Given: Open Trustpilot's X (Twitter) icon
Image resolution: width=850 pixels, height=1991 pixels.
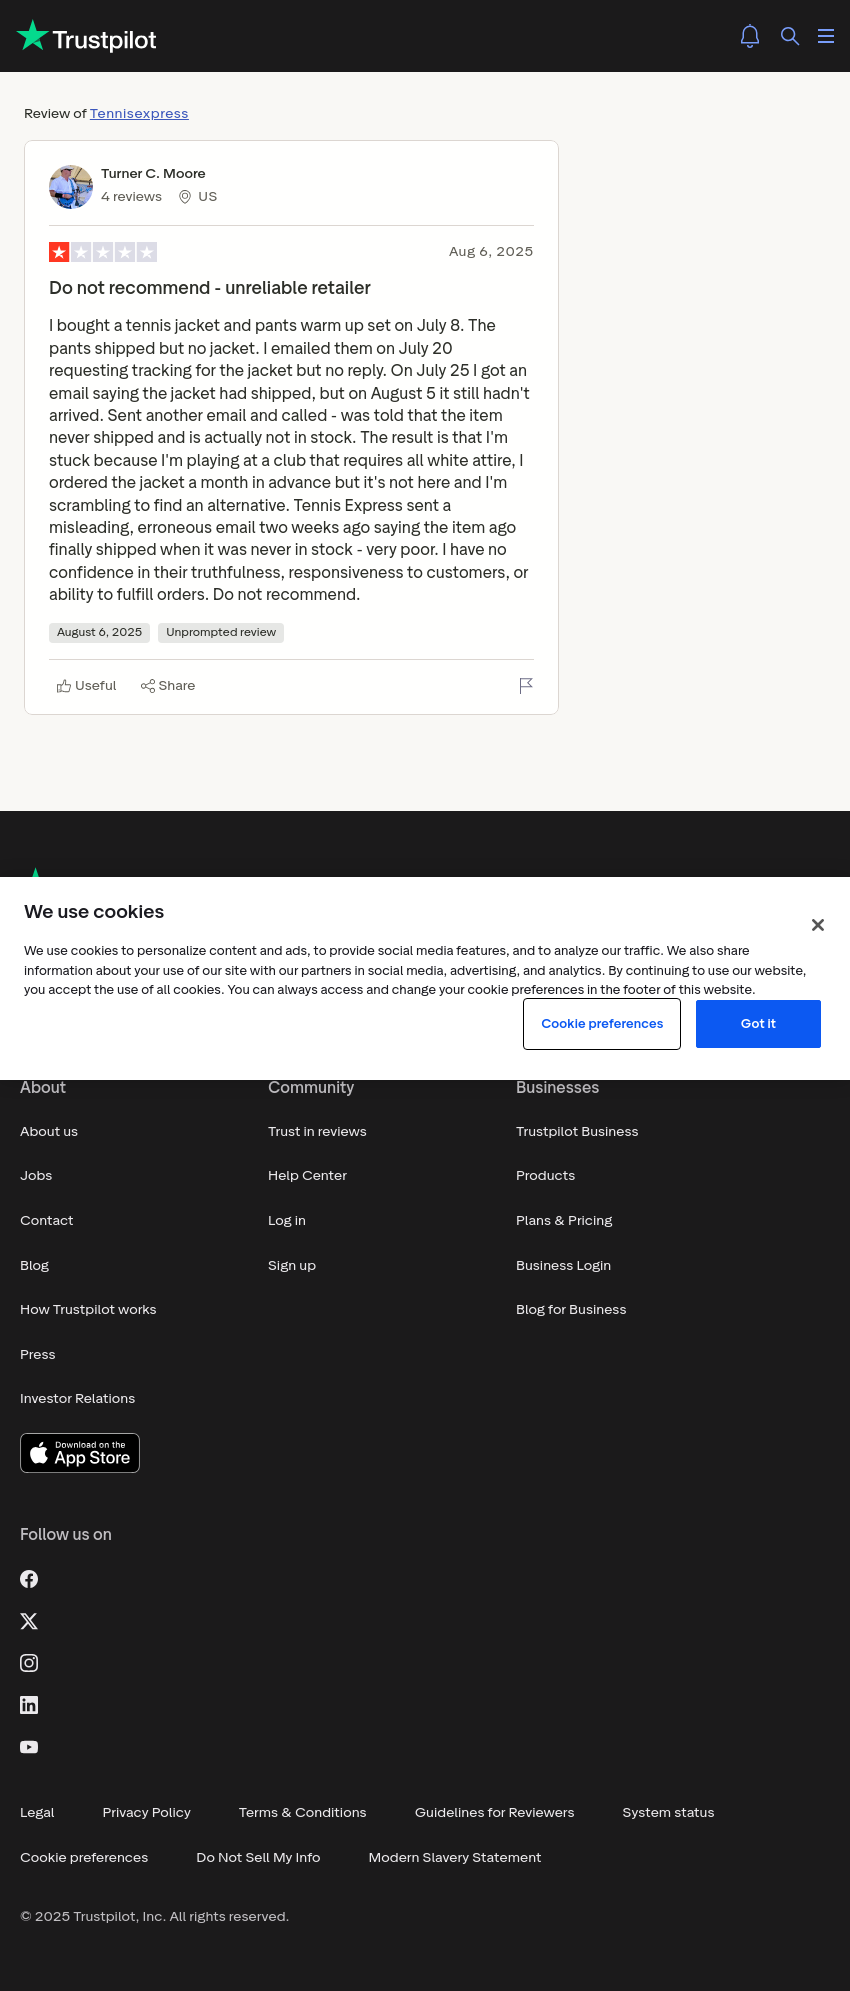Looking at the screenshot, I should point(29,1621).
